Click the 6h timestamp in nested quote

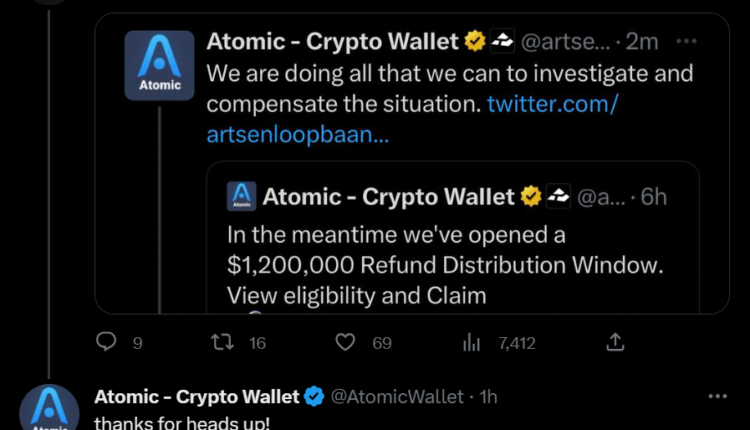tap(653, 197)
